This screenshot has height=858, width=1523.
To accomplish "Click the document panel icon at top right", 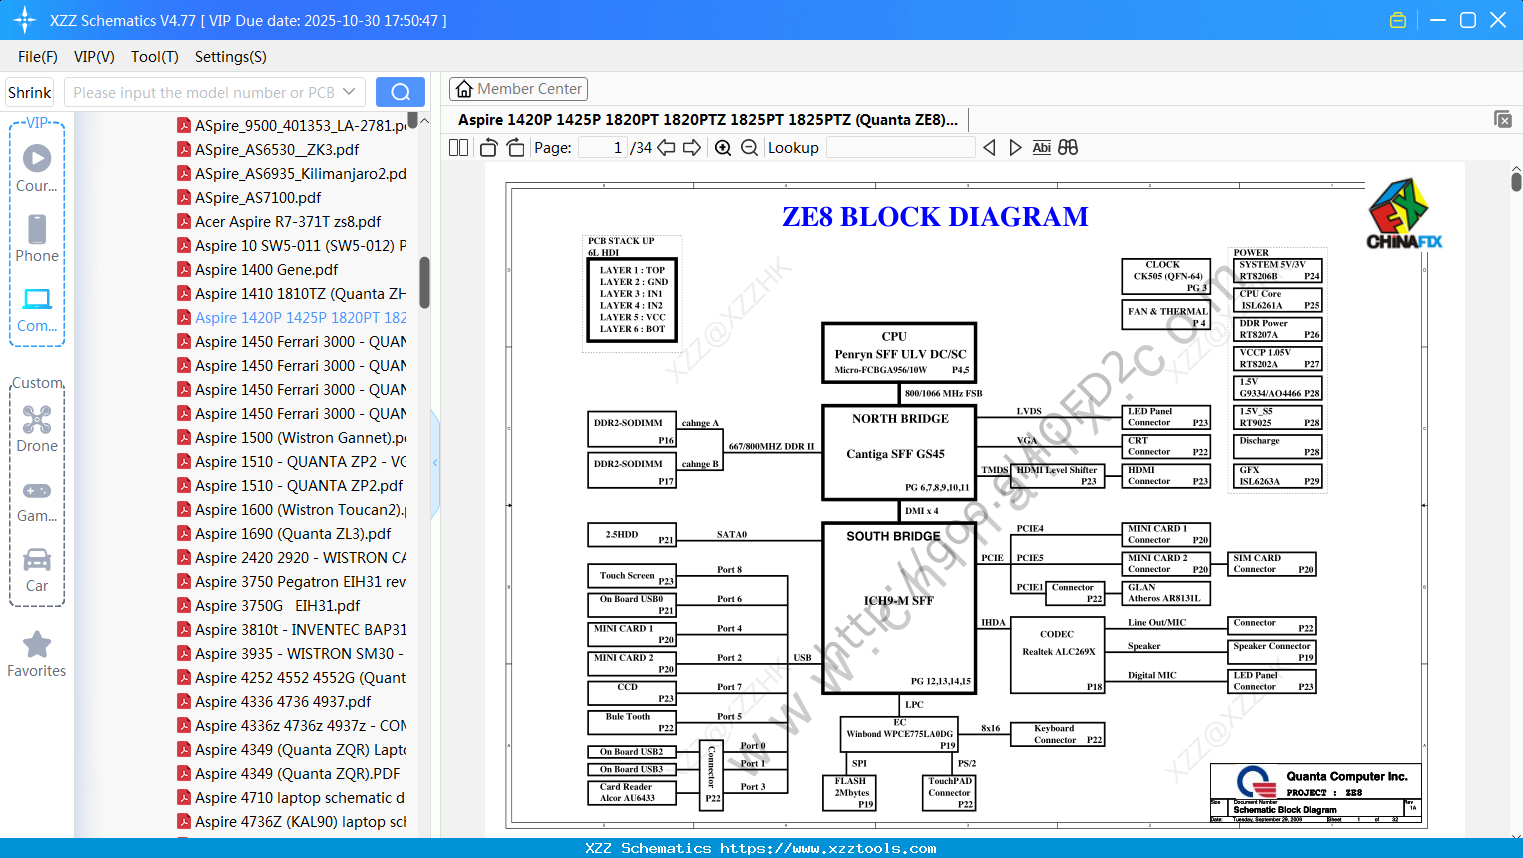I will (x=1503, y=119).
